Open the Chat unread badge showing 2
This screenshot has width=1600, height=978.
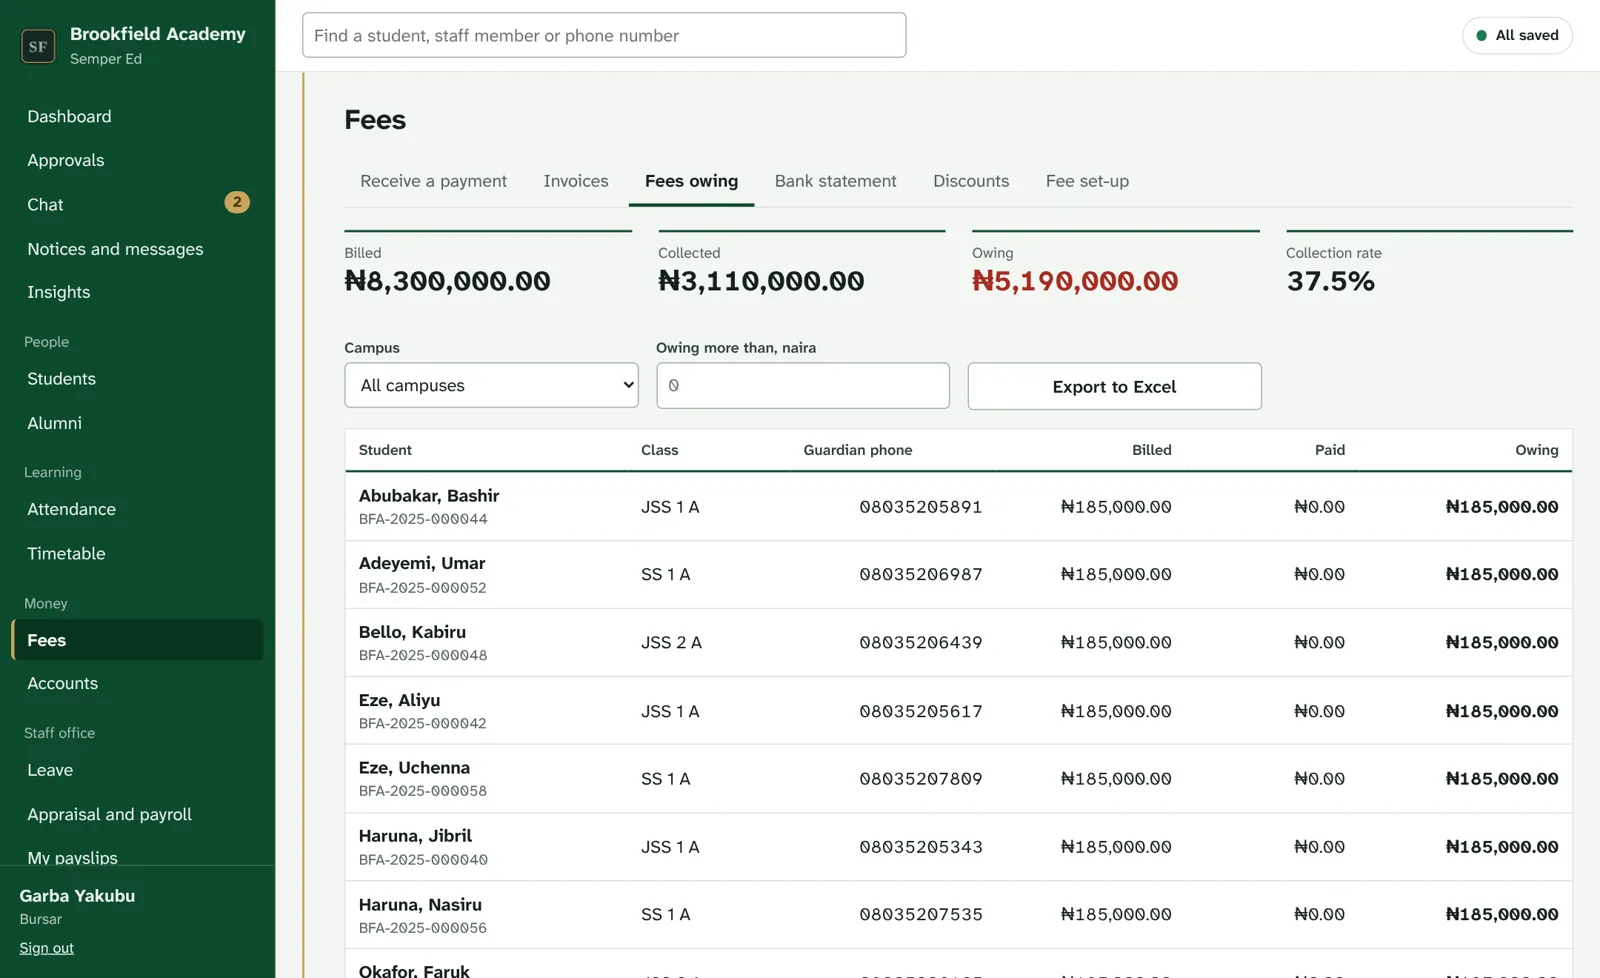237,203
